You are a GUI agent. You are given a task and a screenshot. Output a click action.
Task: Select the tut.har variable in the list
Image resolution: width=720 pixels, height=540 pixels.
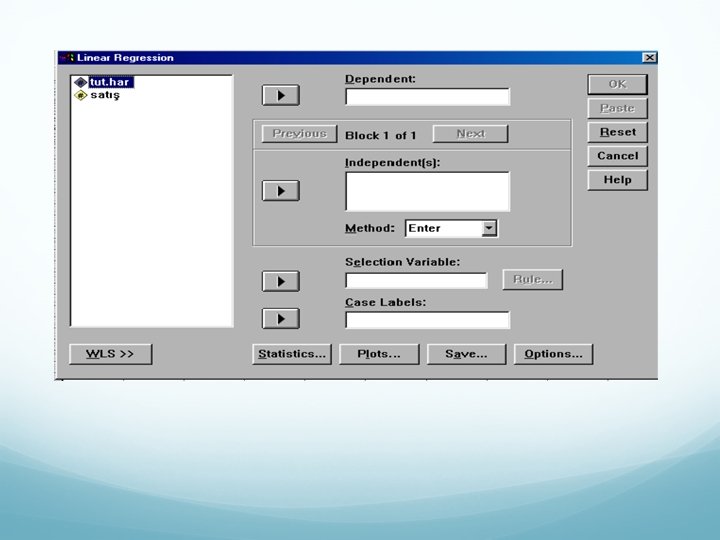tap(111, 82)
